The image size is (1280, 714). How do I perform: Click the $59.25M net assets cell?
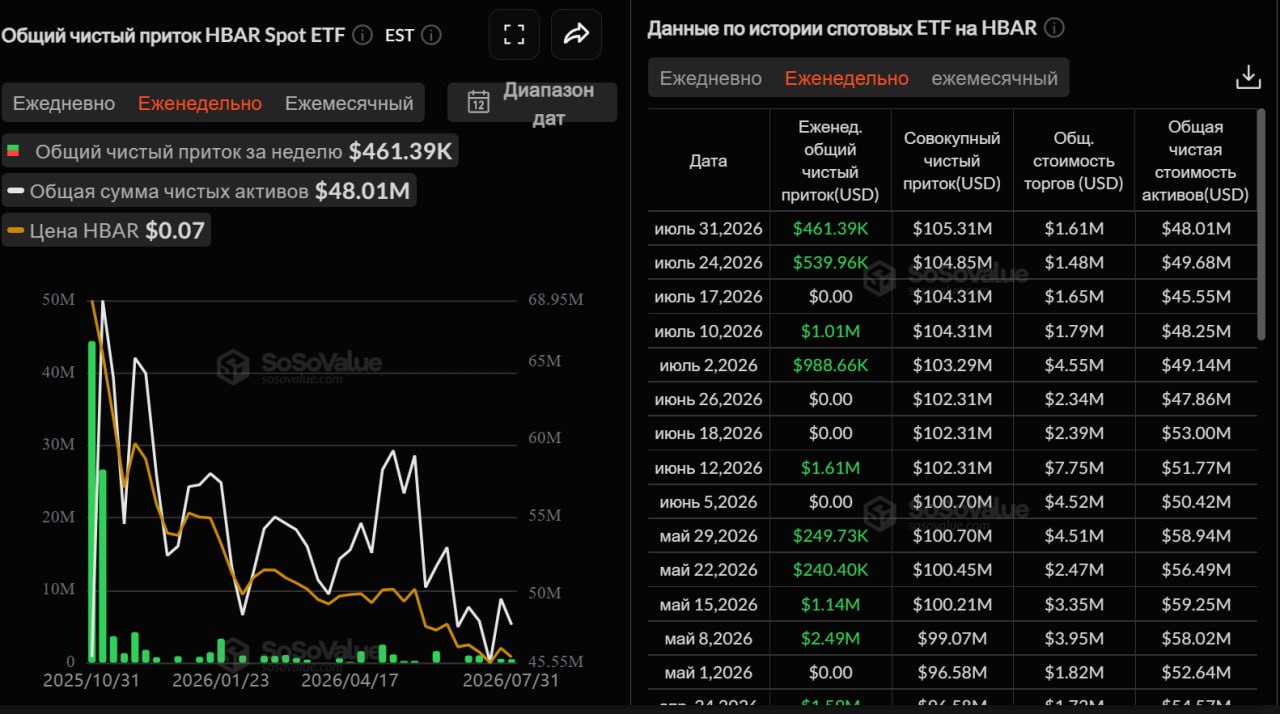pos(1196,604)
